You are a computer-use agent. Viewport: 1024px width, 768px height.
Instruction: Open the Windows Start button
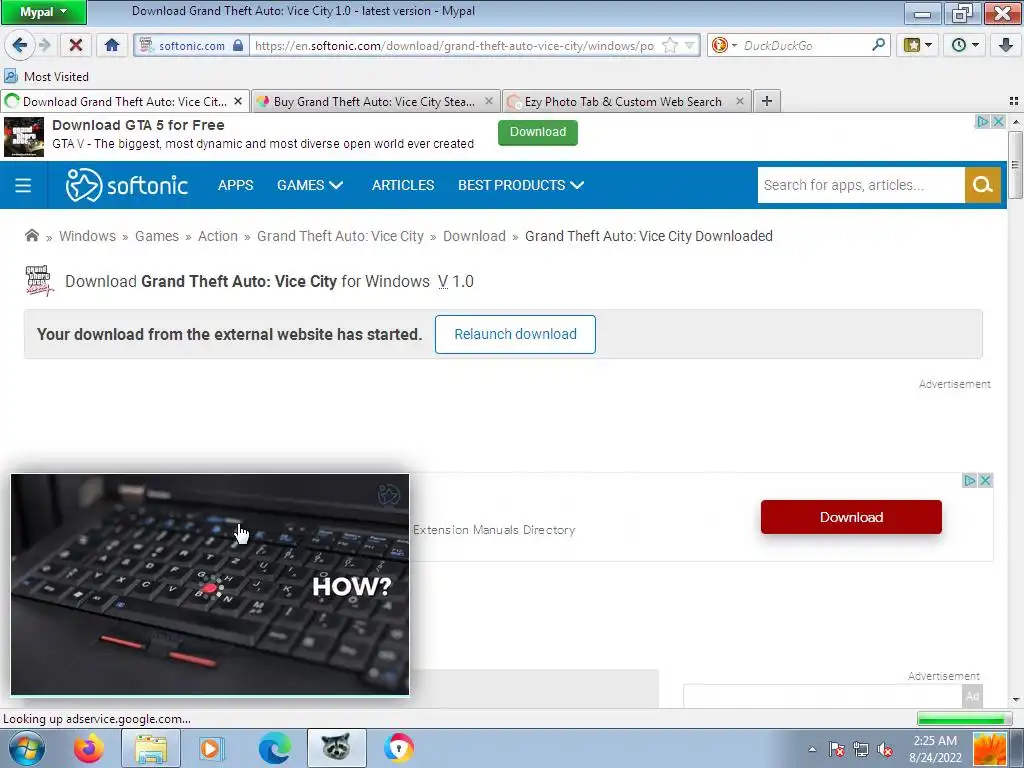(27, 748)
